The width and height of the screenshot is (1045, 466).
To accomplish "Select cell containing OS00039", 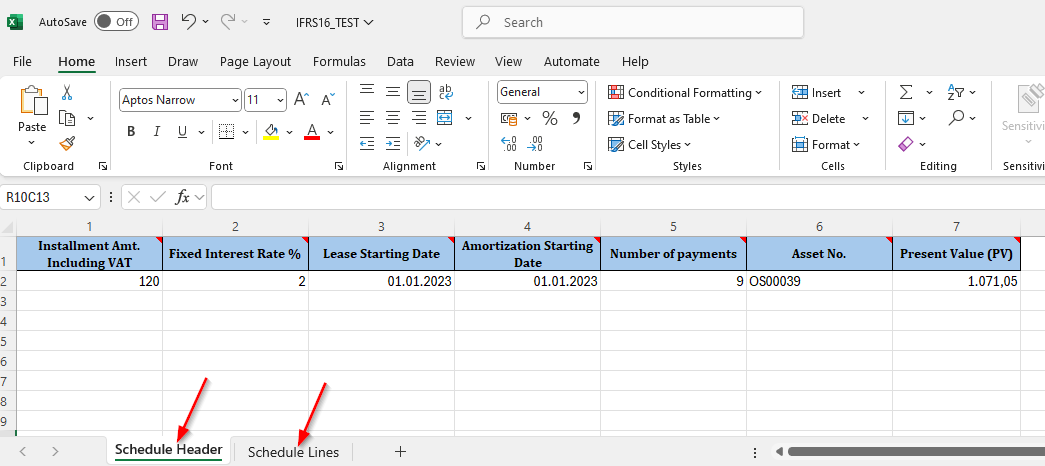I will tap(819, 281).
